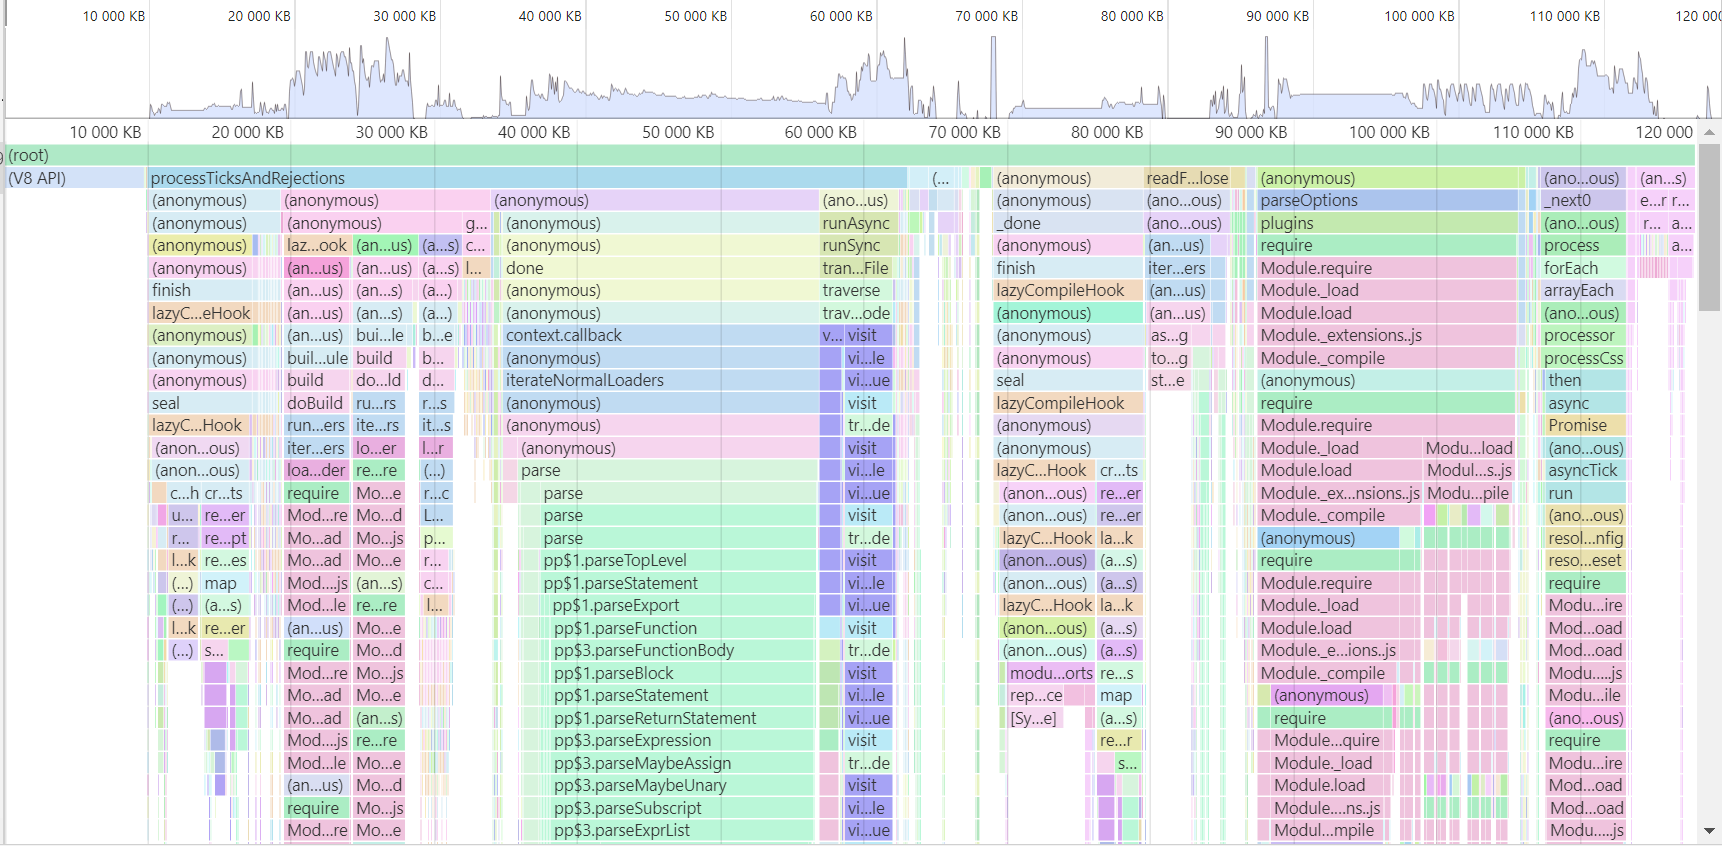Select the pp$3.parseExpression frame

(683, 740)
